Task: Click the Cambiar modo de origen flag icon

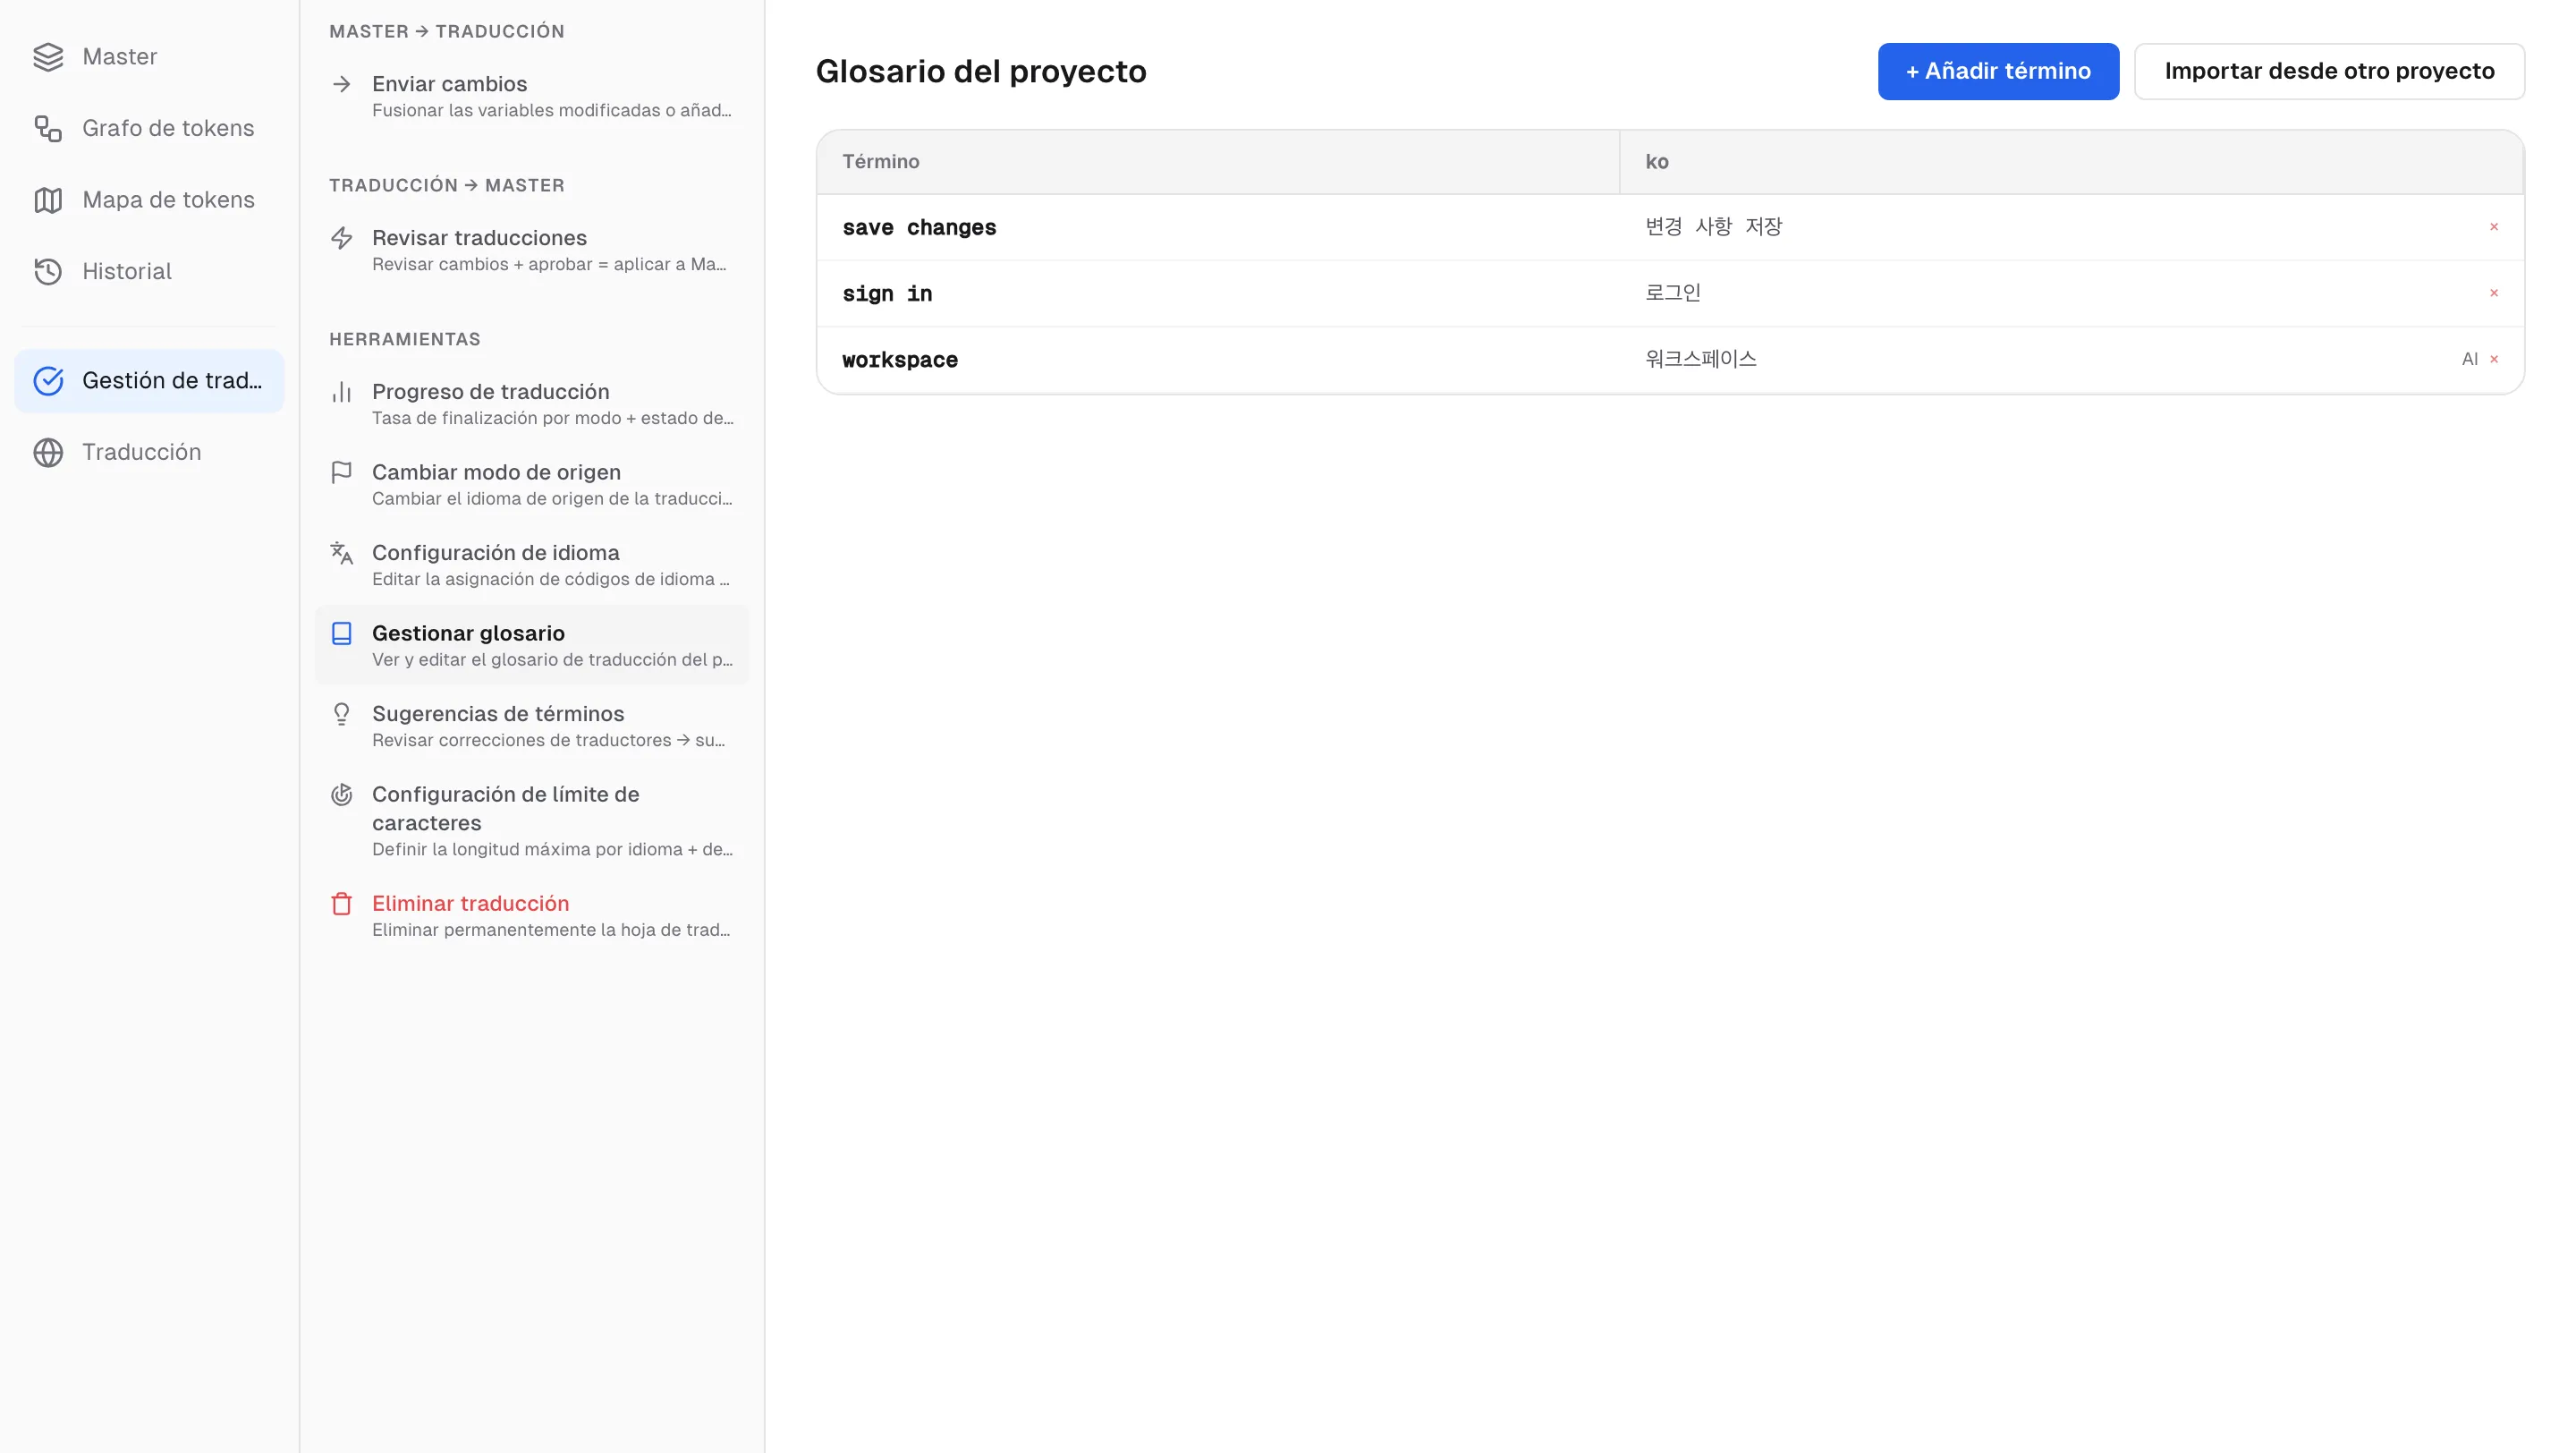Action: click(342, 472)
